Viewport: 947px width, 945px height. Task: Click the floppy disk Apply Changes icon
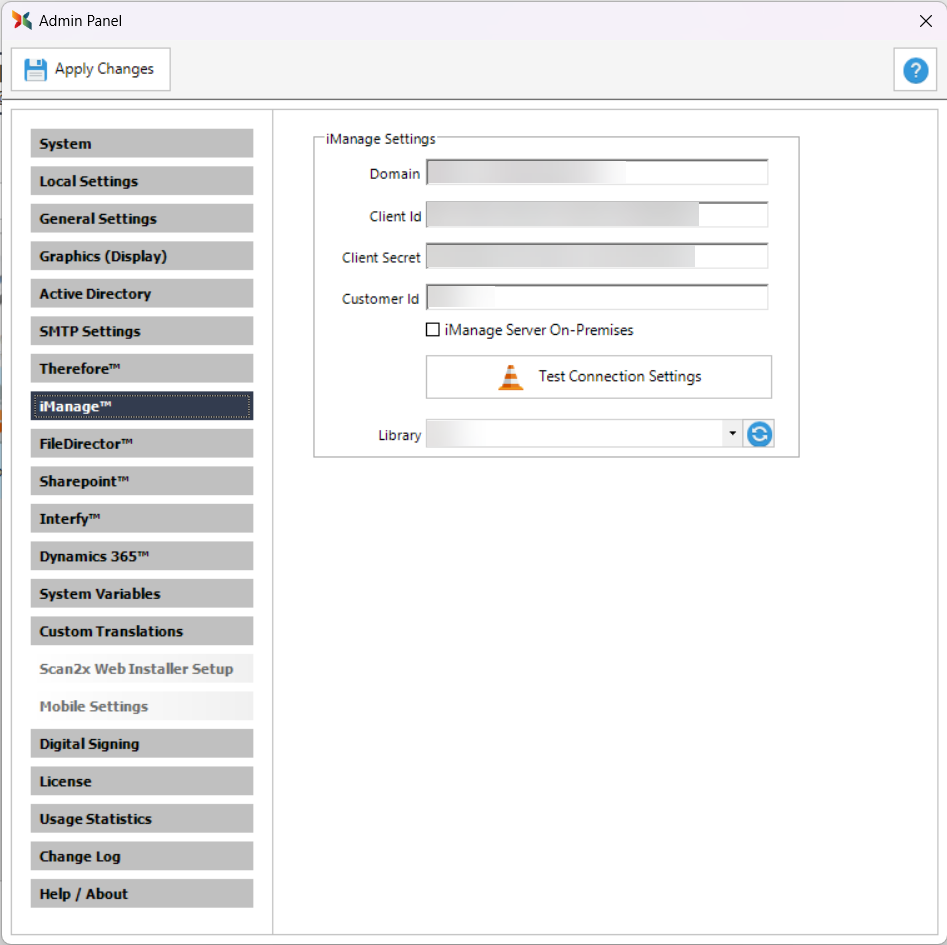36,70
